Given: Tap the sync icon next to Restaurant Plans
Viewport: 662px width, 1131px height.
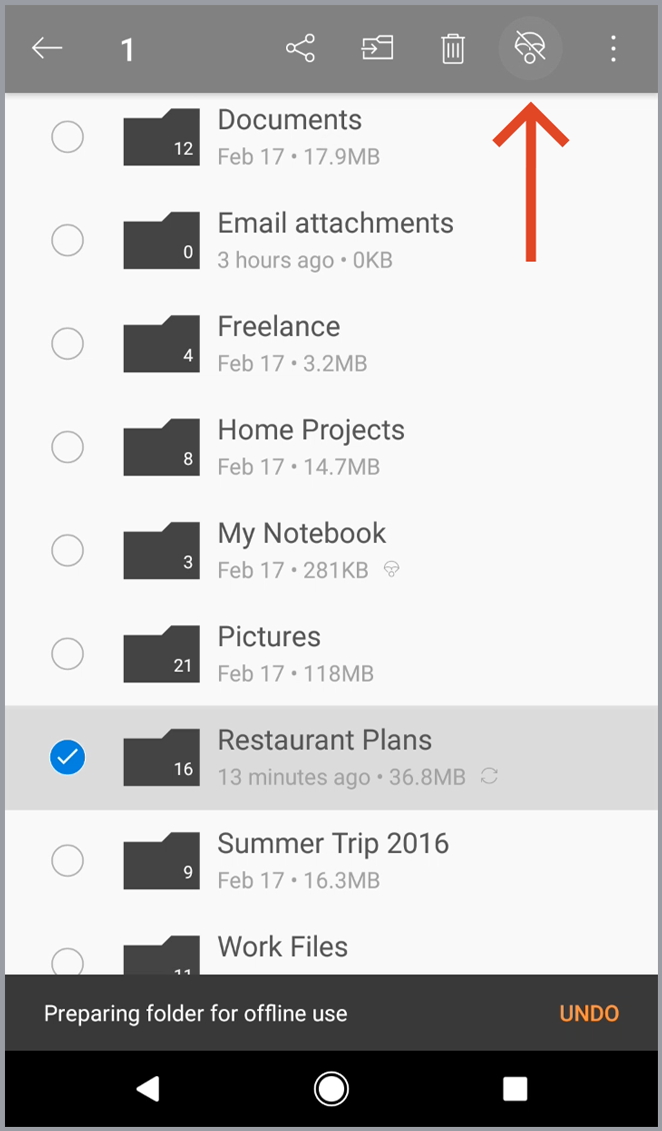Looking at the screenshot, I should (489, 776).
